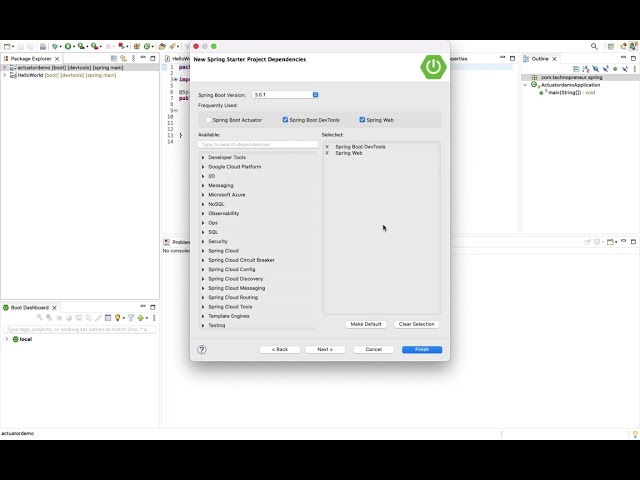Click the Clear Selection button

[416, 324]
